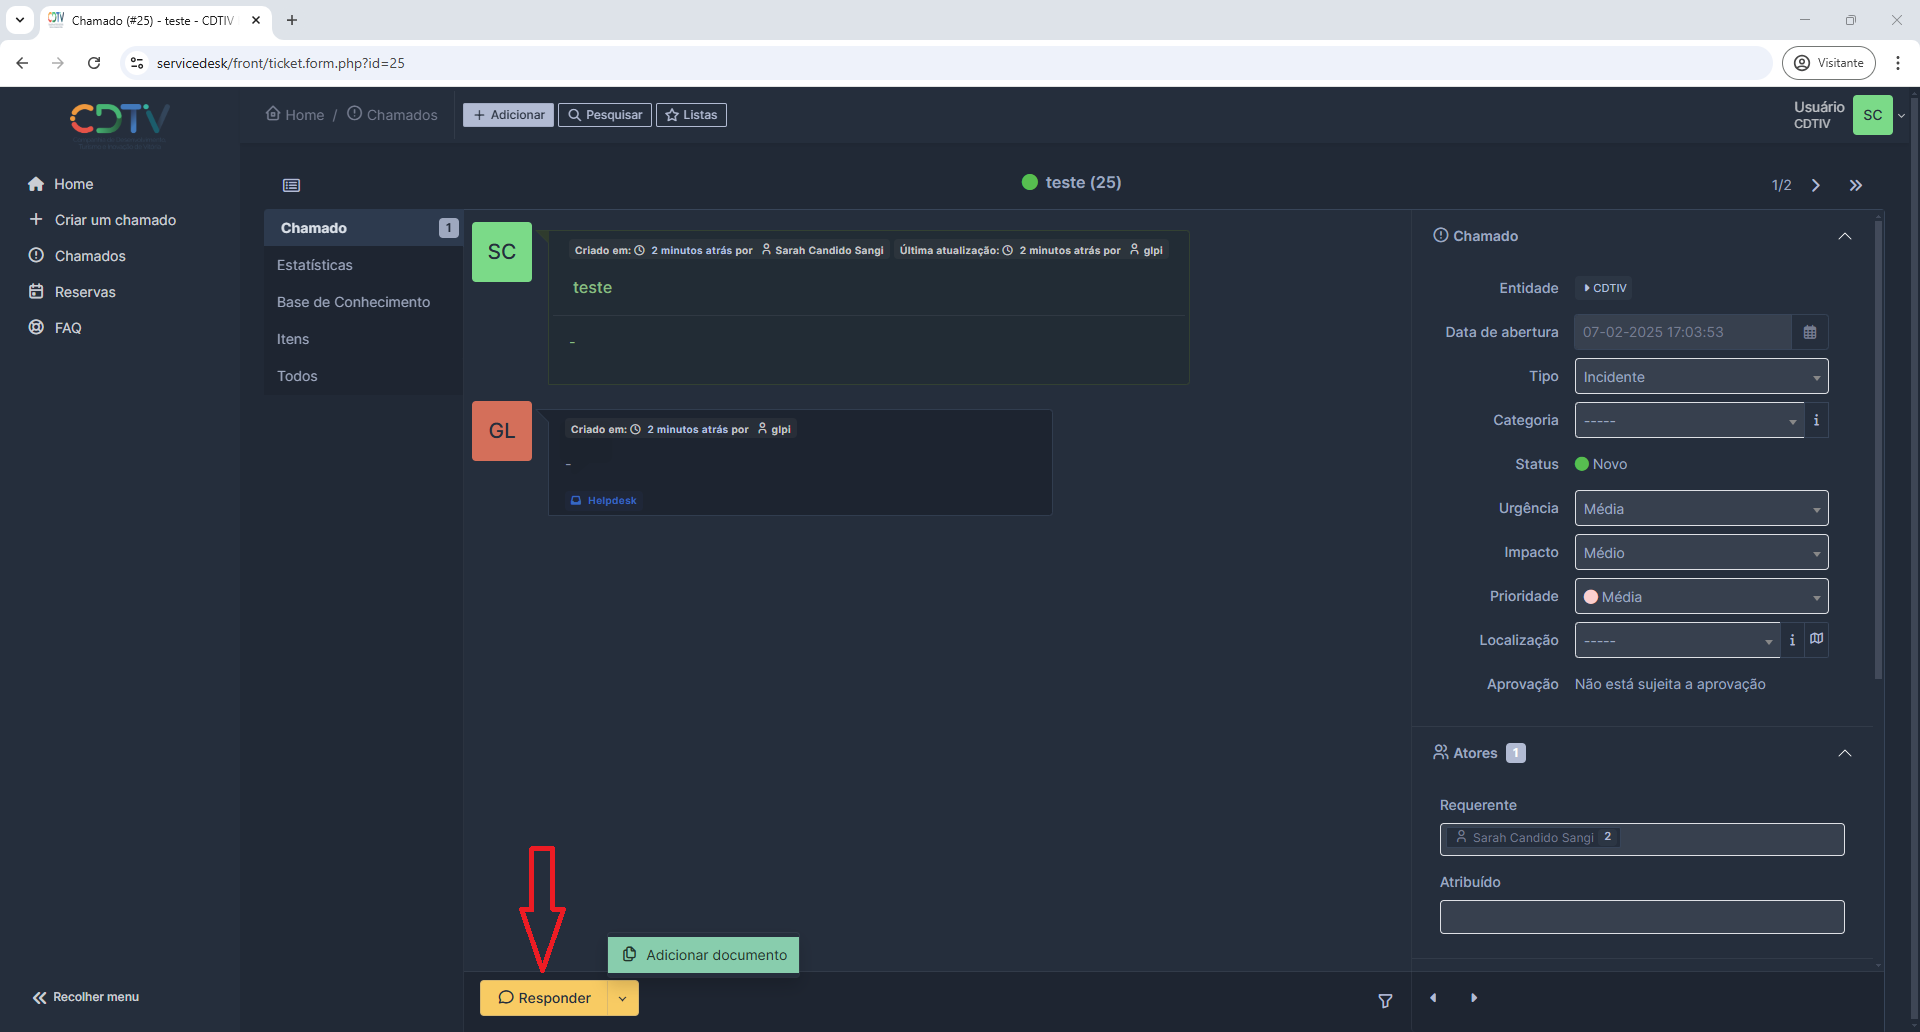Collapse the Chamado panel section
1920x1032 pixels.
(x=1845, y=236)
